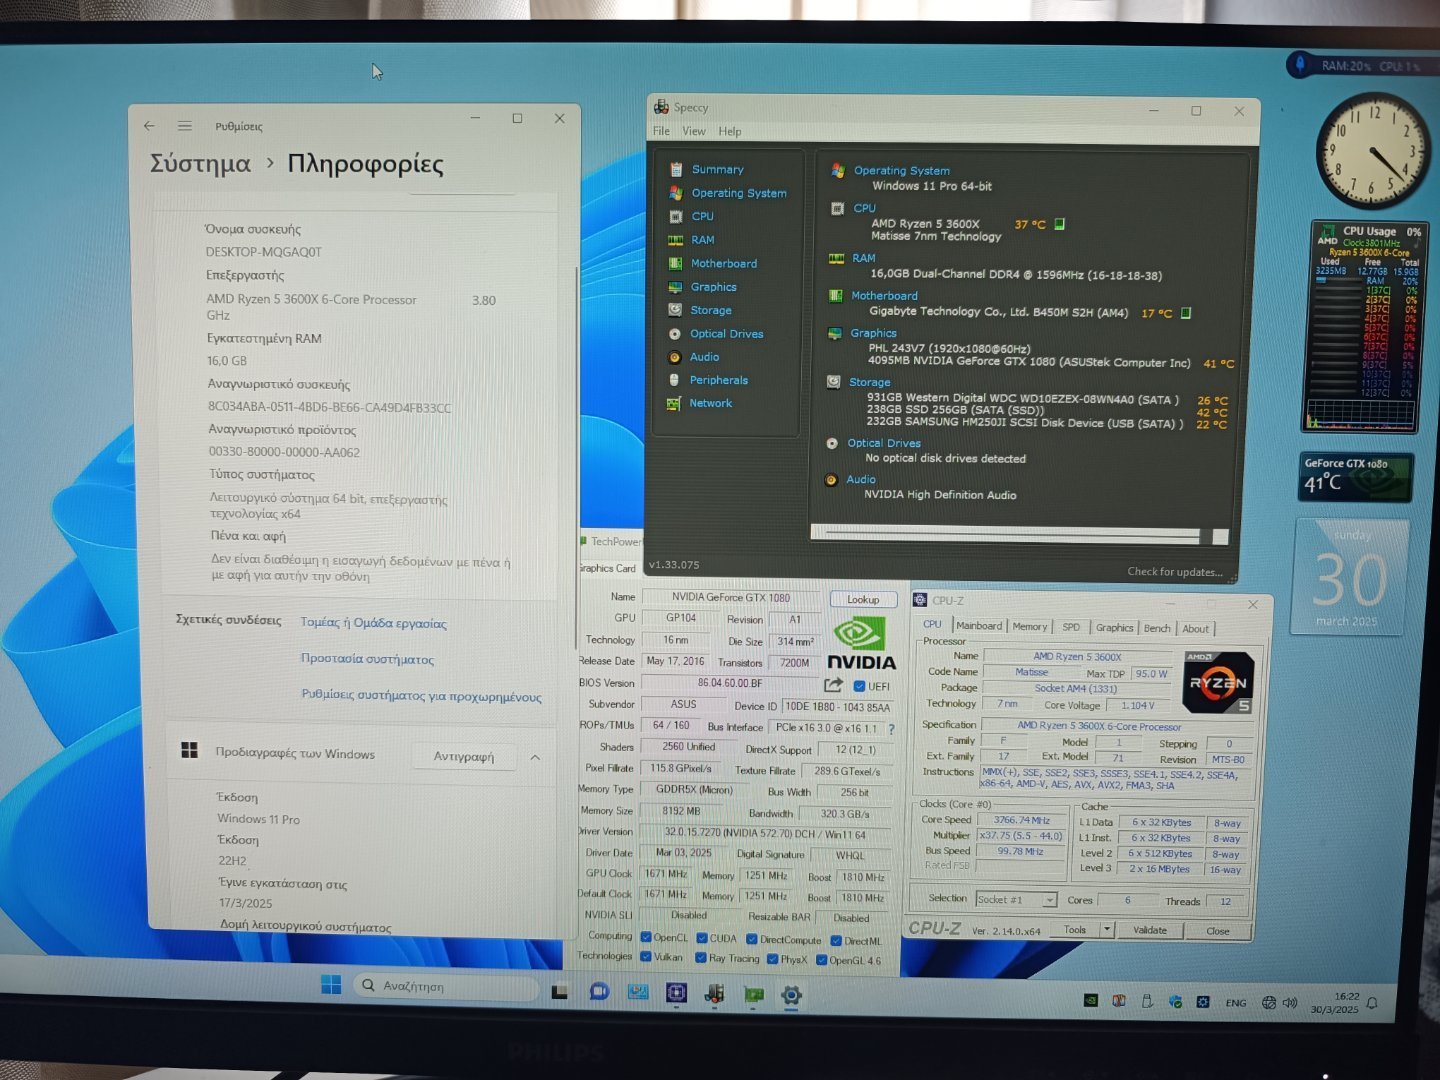This screenshot has width=1440, height=1080.
Task: Click the green temperature indicator beside 17 °C
Action: pyautogui.click(x=1186, y=313)
